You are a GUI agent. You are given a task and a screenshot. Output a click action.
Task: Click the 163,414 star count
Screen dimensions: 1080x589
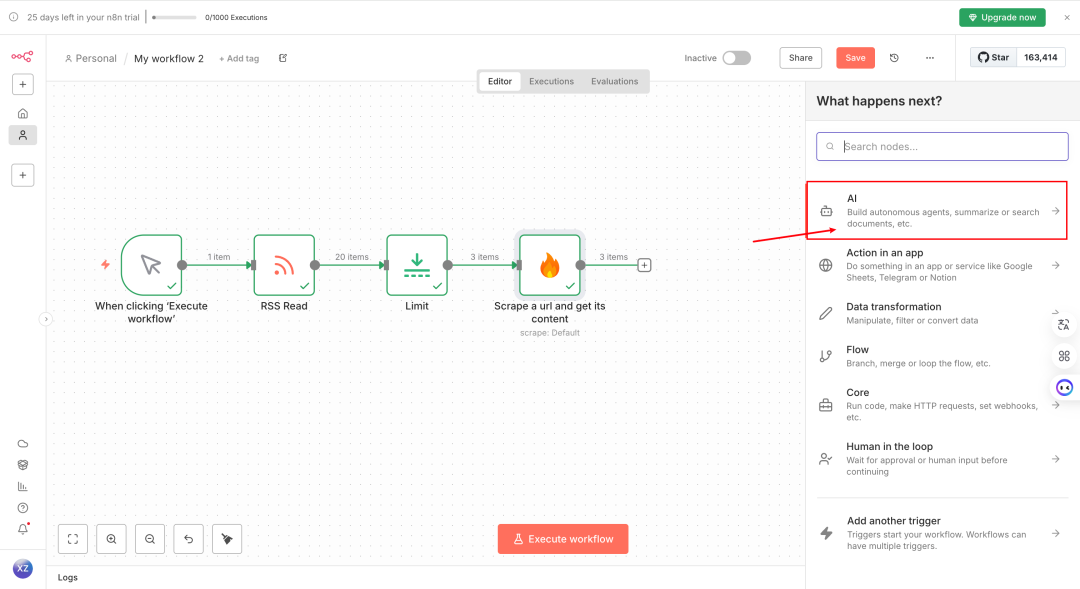(1040, 57)
